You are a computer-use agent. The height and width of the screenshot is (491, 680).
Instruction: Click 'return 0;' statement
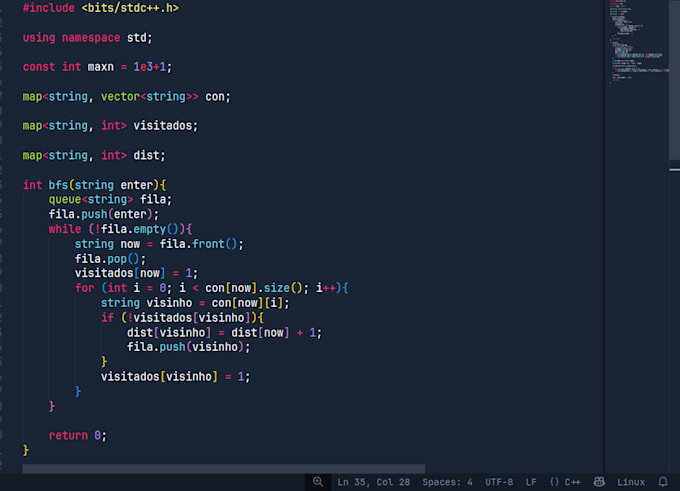[x=78, y=435]
